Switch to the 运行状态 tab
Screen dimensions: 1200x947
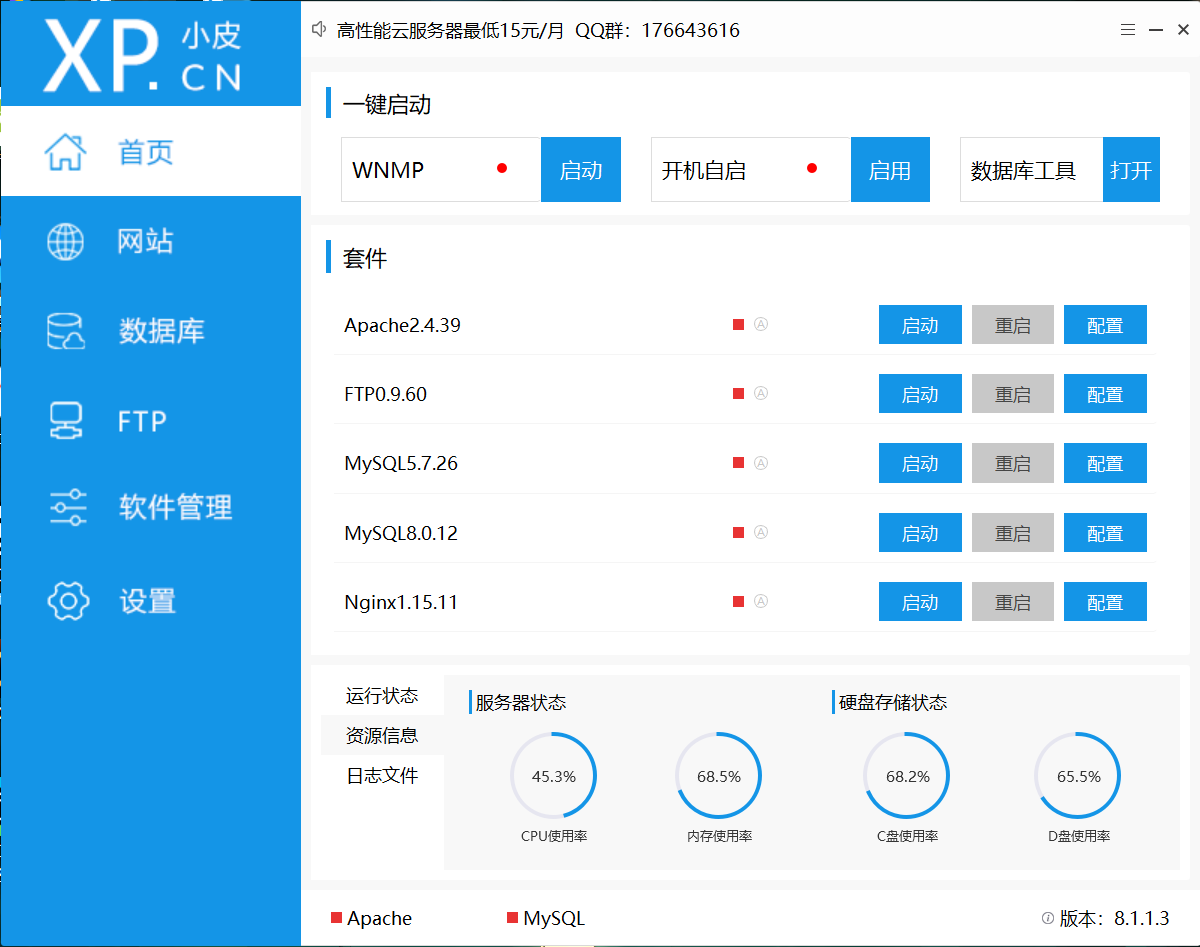point(383,695)
